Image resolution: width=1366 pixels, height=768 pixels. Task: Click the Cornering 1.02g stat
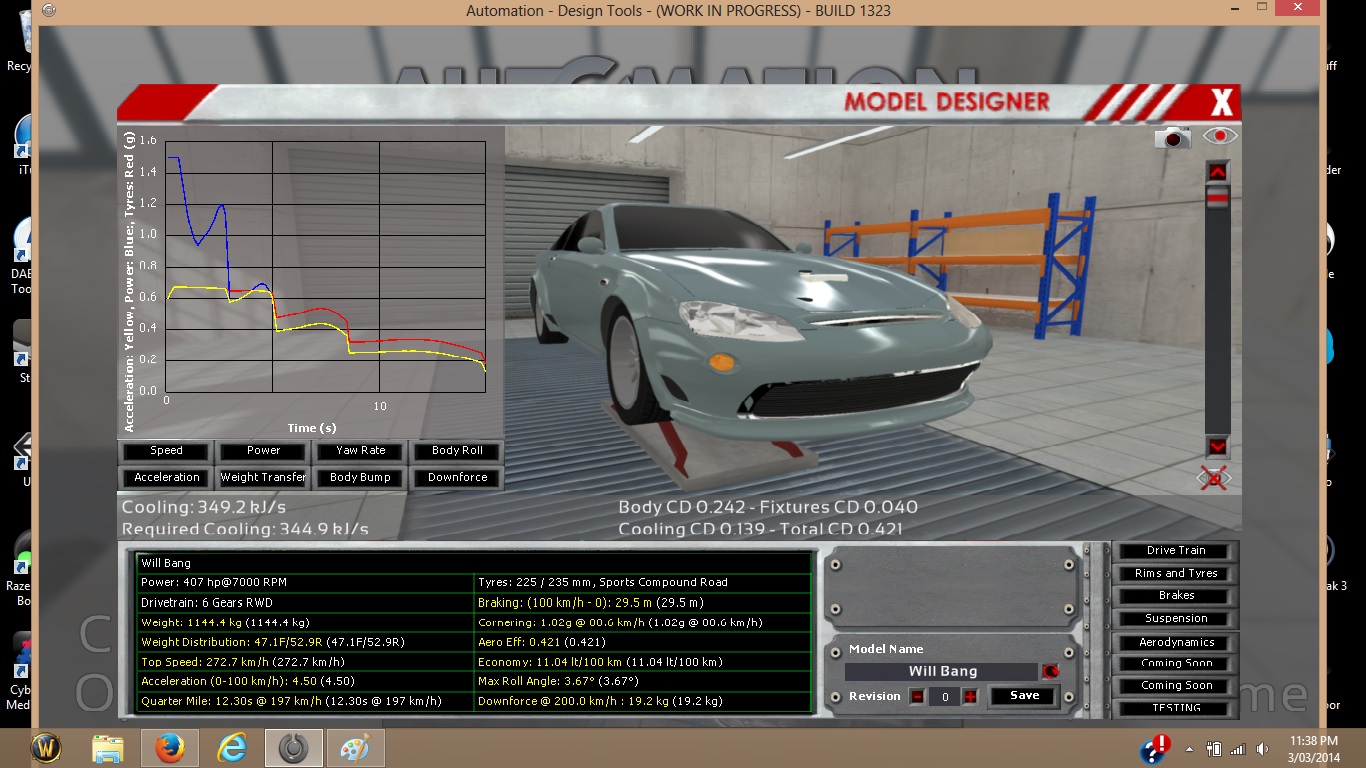[x=643, y=622]
